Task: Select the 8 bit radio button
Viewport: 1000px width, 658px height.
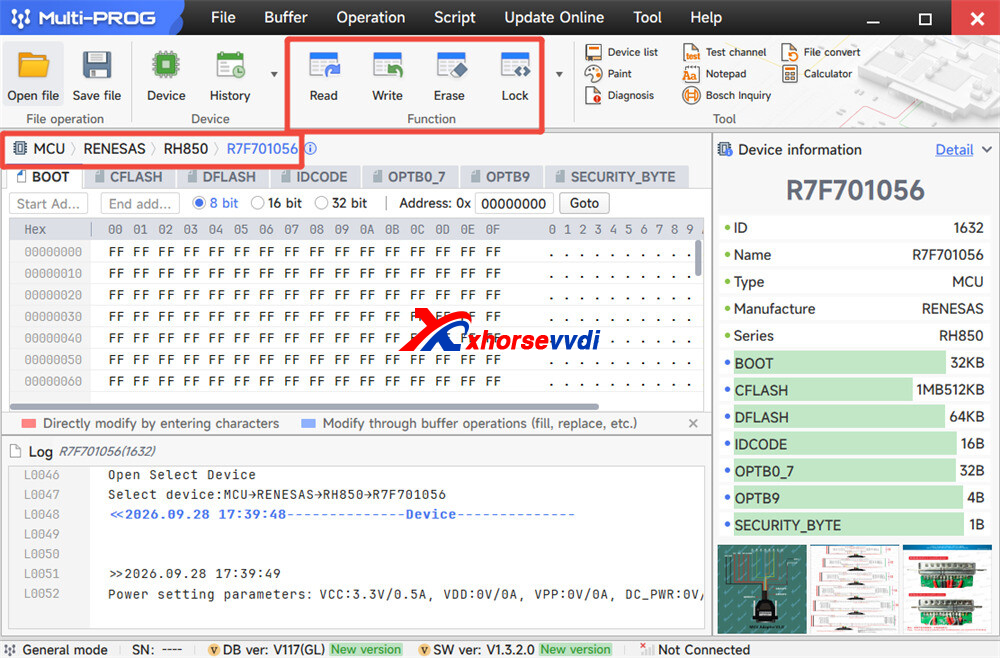Action: [199, 203]
